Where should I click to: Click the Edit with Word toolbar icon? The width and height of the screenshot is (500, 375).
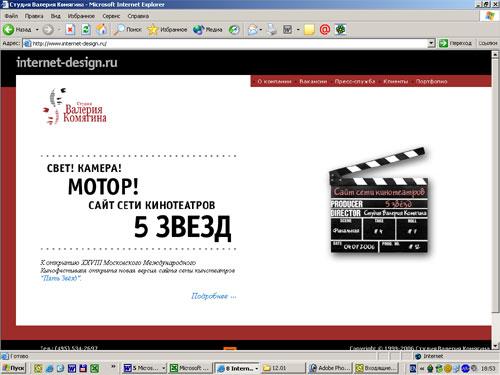click(288, 30)
